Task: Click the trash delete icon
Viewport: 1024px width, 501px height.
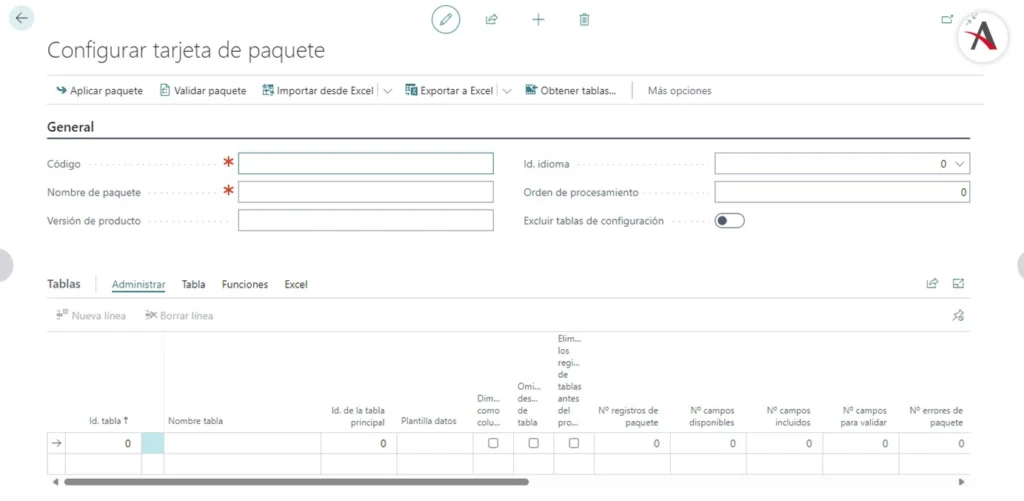Action: pyautogui.click(x=585, y=19)
